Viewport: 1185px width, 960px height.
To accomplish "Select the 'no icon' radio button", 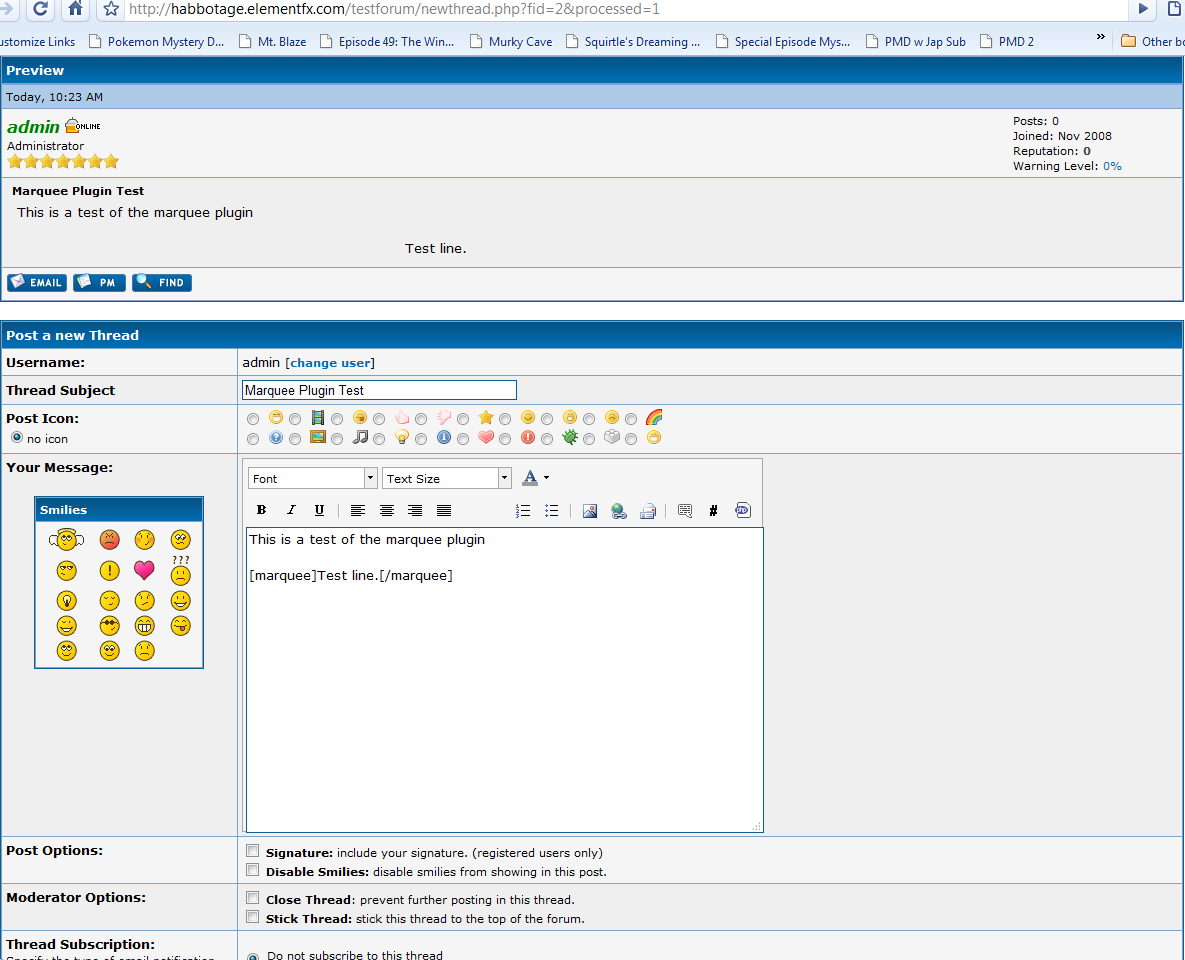I will click(x=17, y=438).
